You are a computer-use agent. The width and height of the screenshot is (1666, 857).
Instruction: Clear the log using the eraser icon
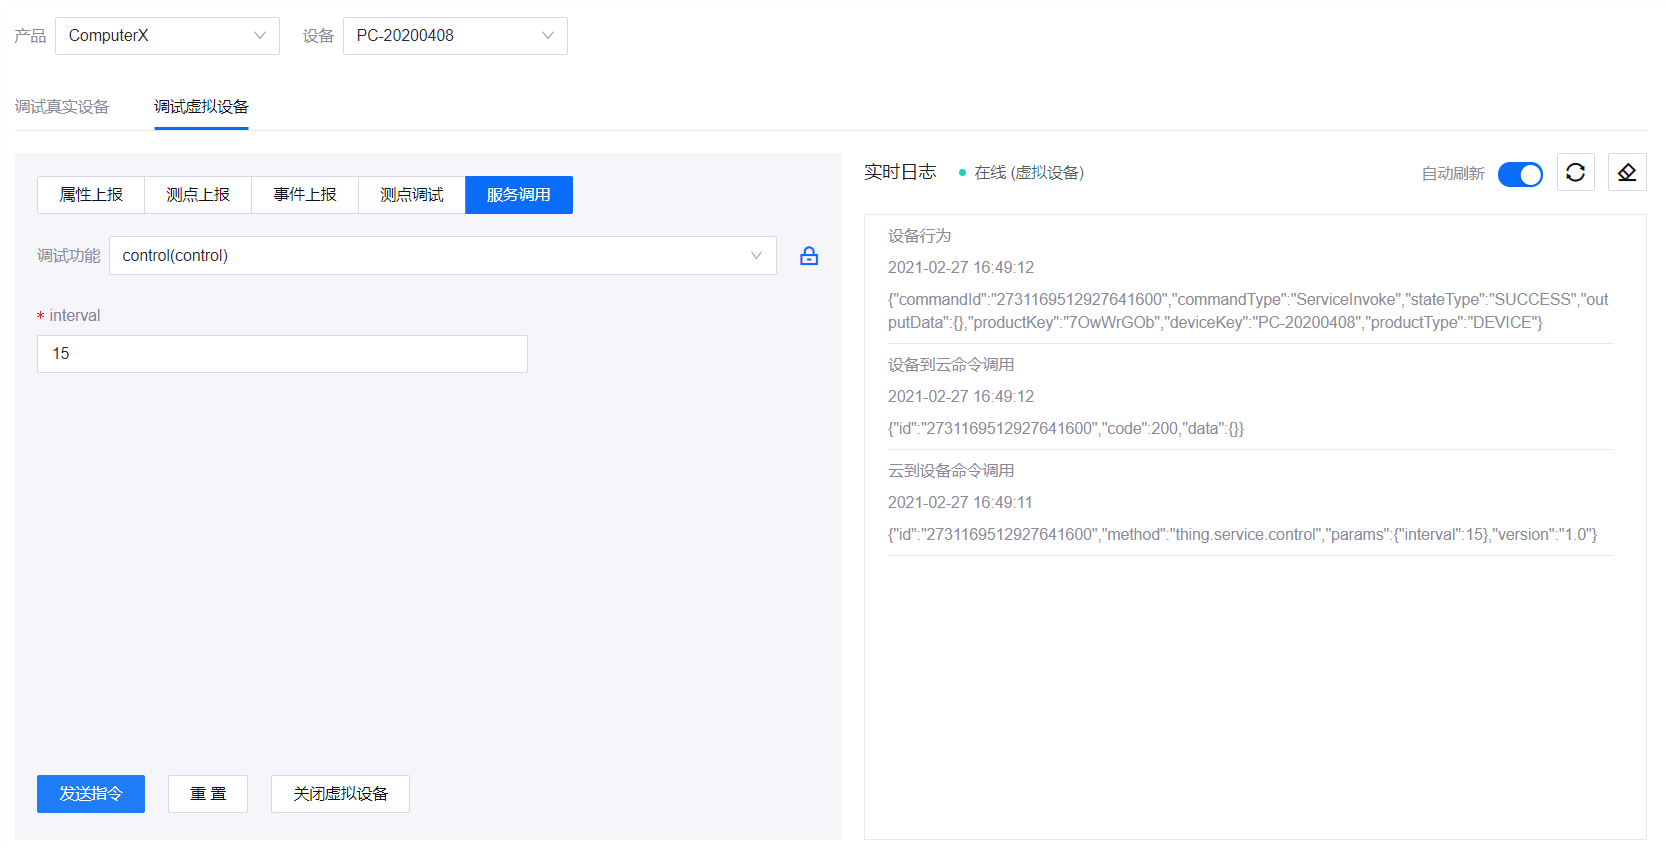[1626, 173]
